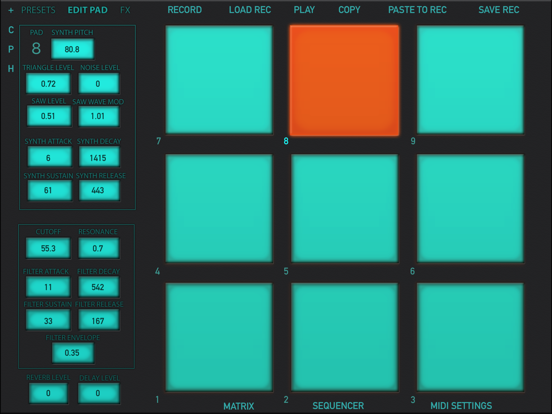Click the Filter Decay value 542
552x414 pixels.
tap(98, 287)
